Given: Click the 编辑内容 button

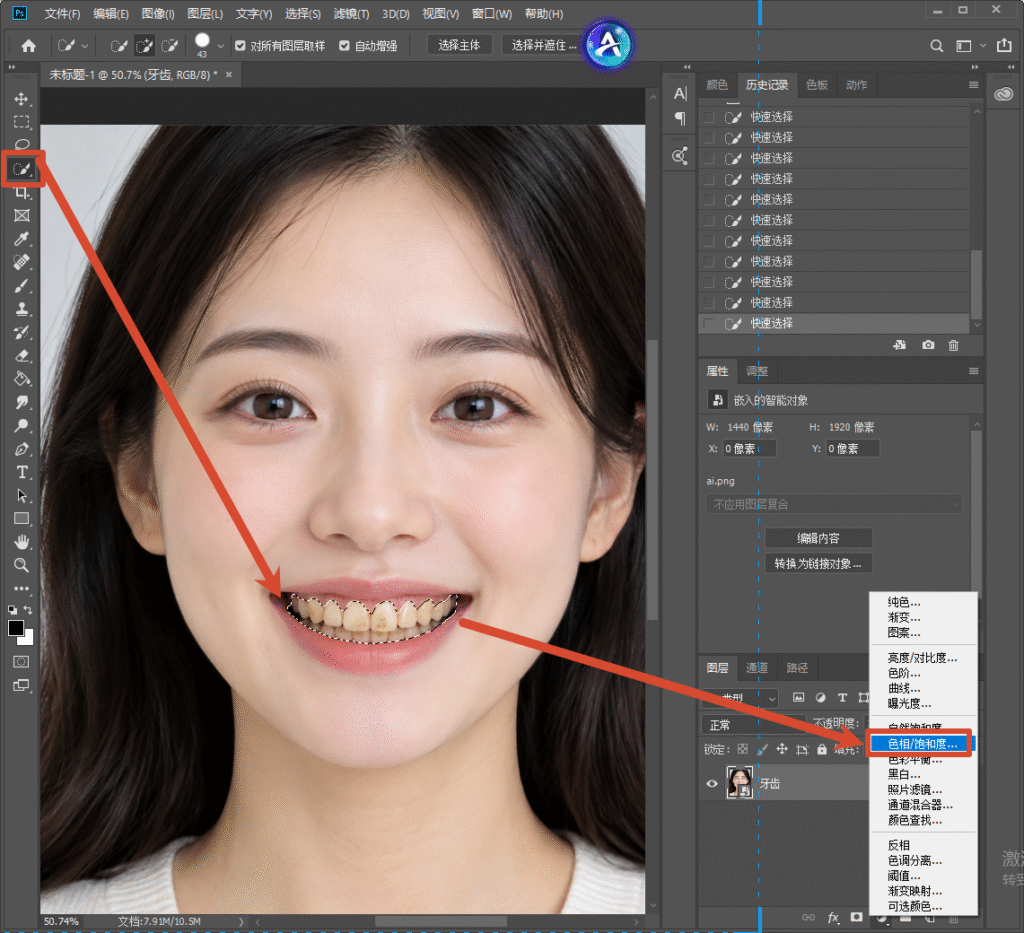Looking at the screenshot, I should point(818,539).
